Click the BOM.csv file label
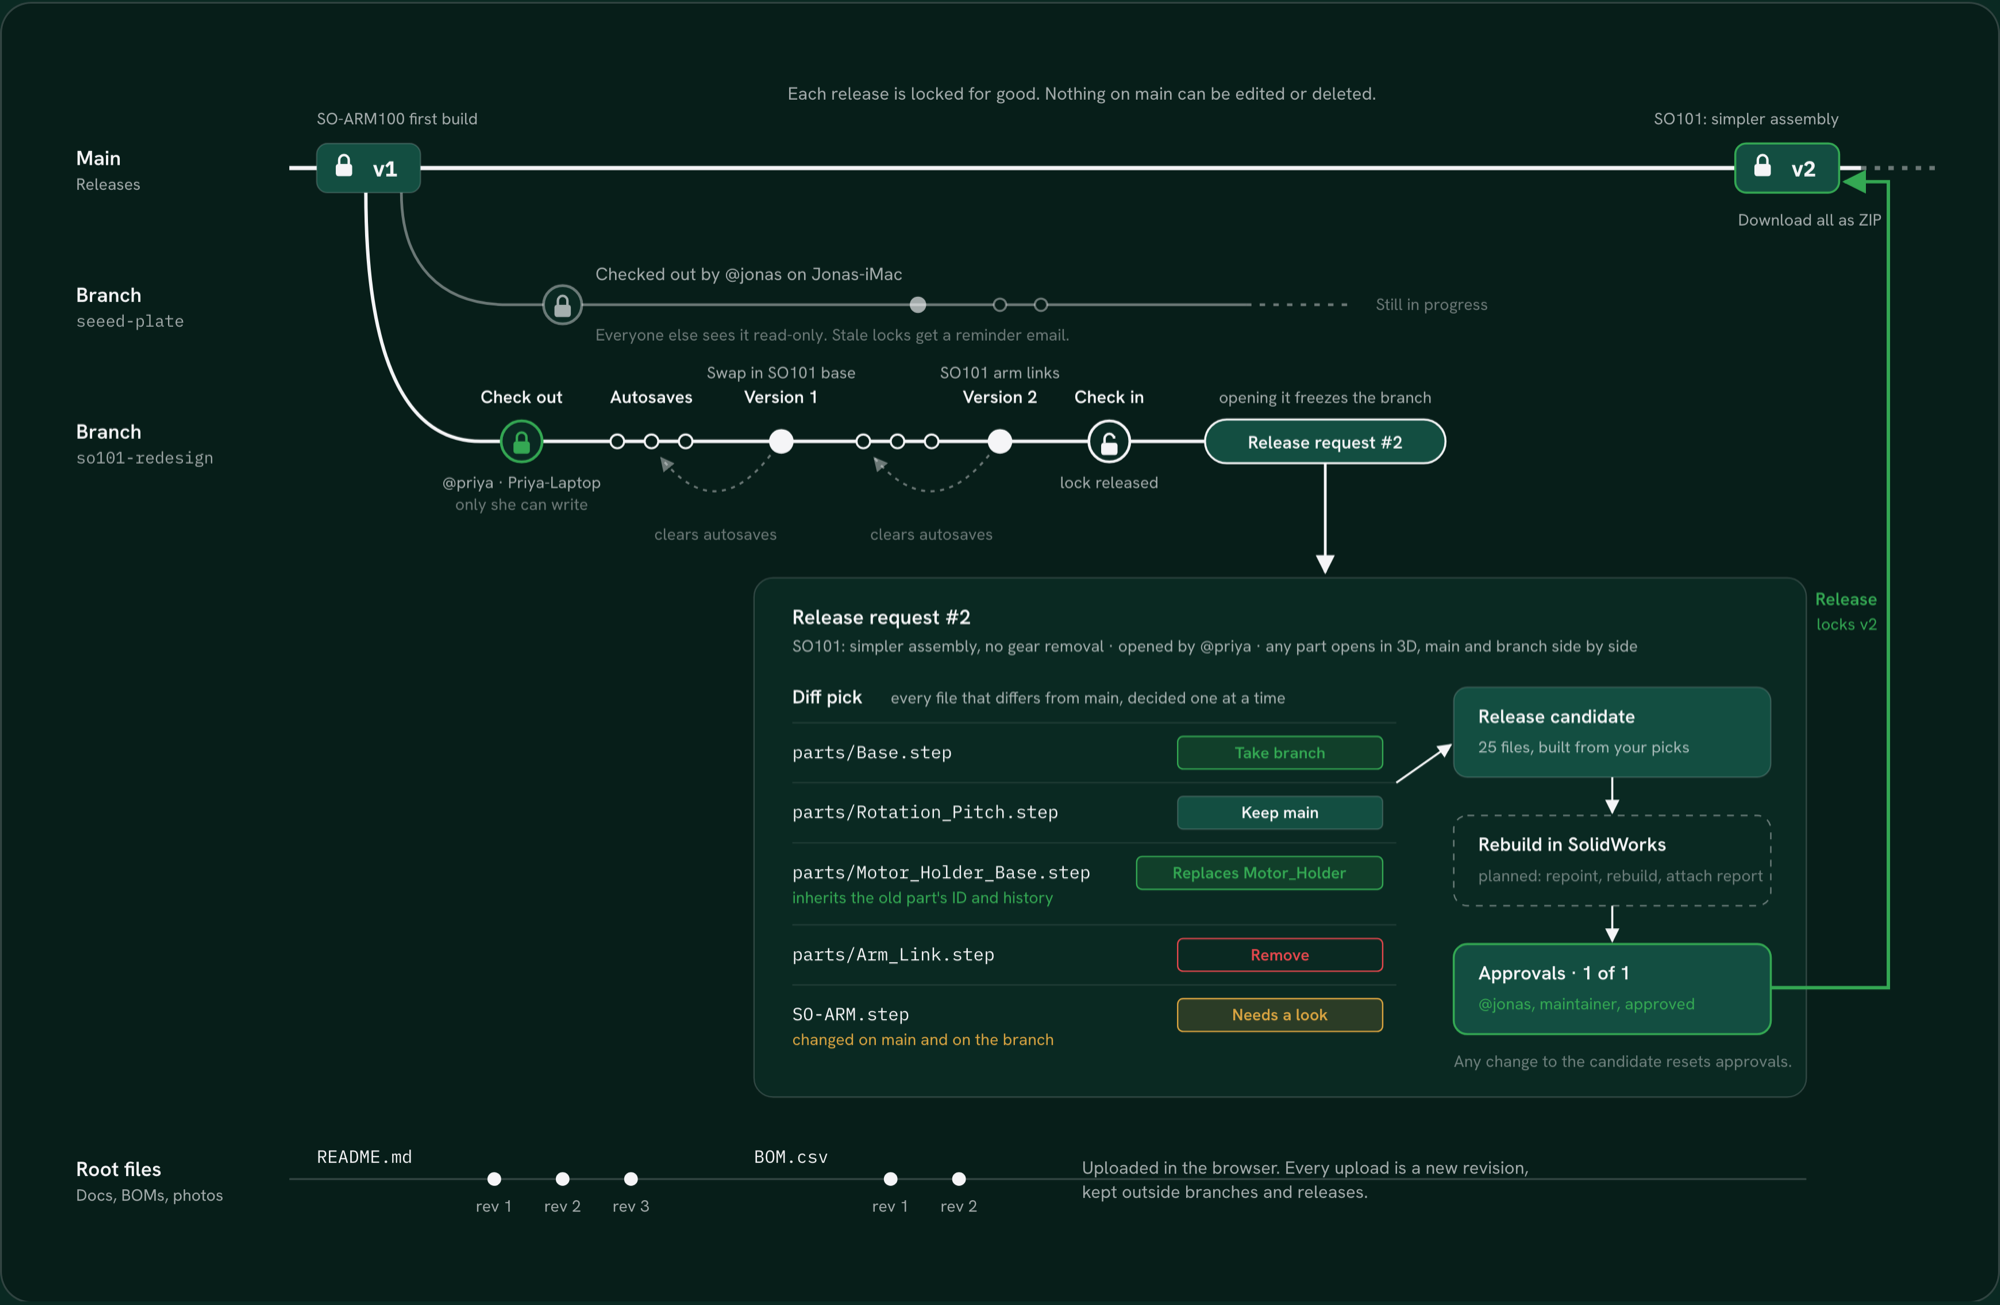This screenshot has height=1305, width=2000. point(791,1157)
